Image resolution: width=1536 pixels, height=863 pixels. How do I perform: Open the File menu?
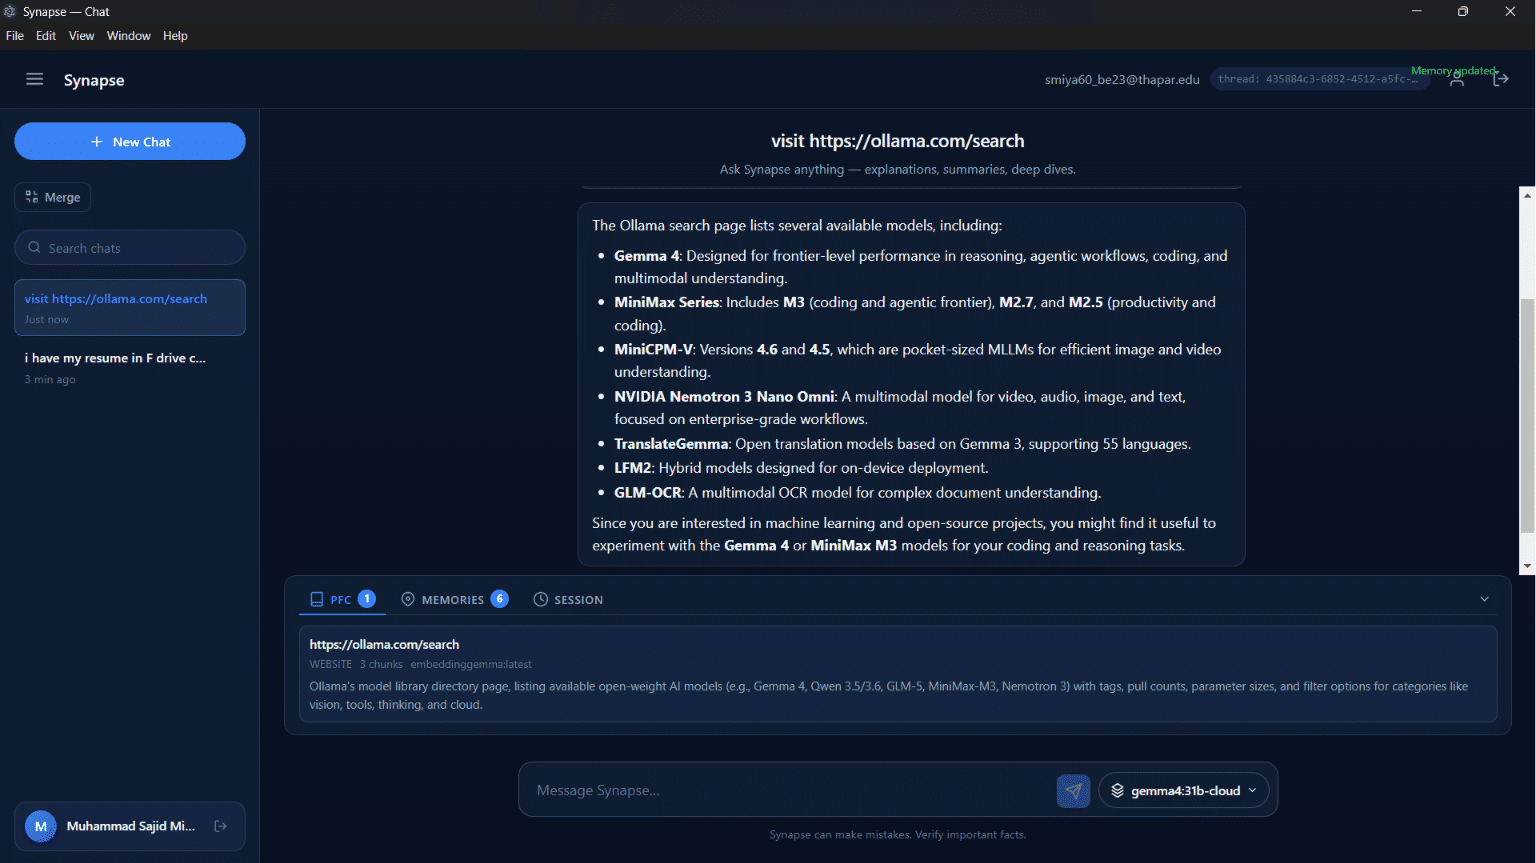pos(15,35)
